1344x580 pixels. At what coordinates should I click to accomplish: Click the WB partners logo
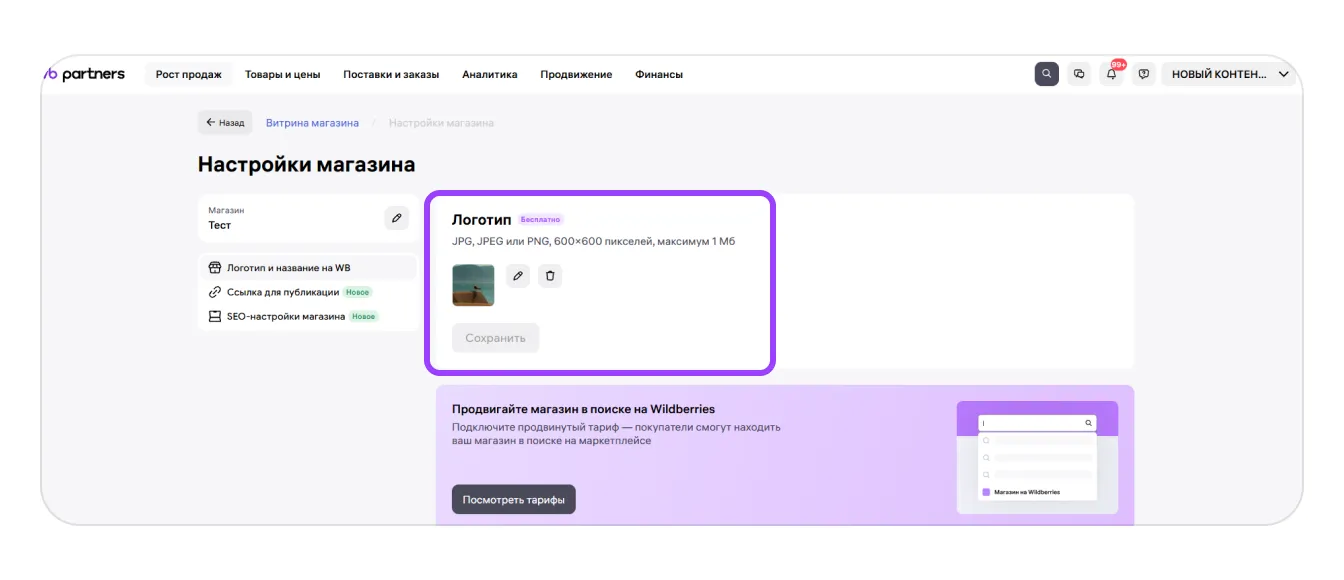coord(84,74)
